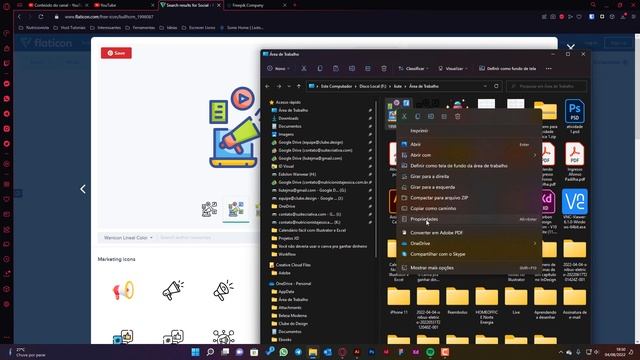Click Este Computador in the breadcrumb path
This screenshot has height=360, width=640.
[336, 86]
